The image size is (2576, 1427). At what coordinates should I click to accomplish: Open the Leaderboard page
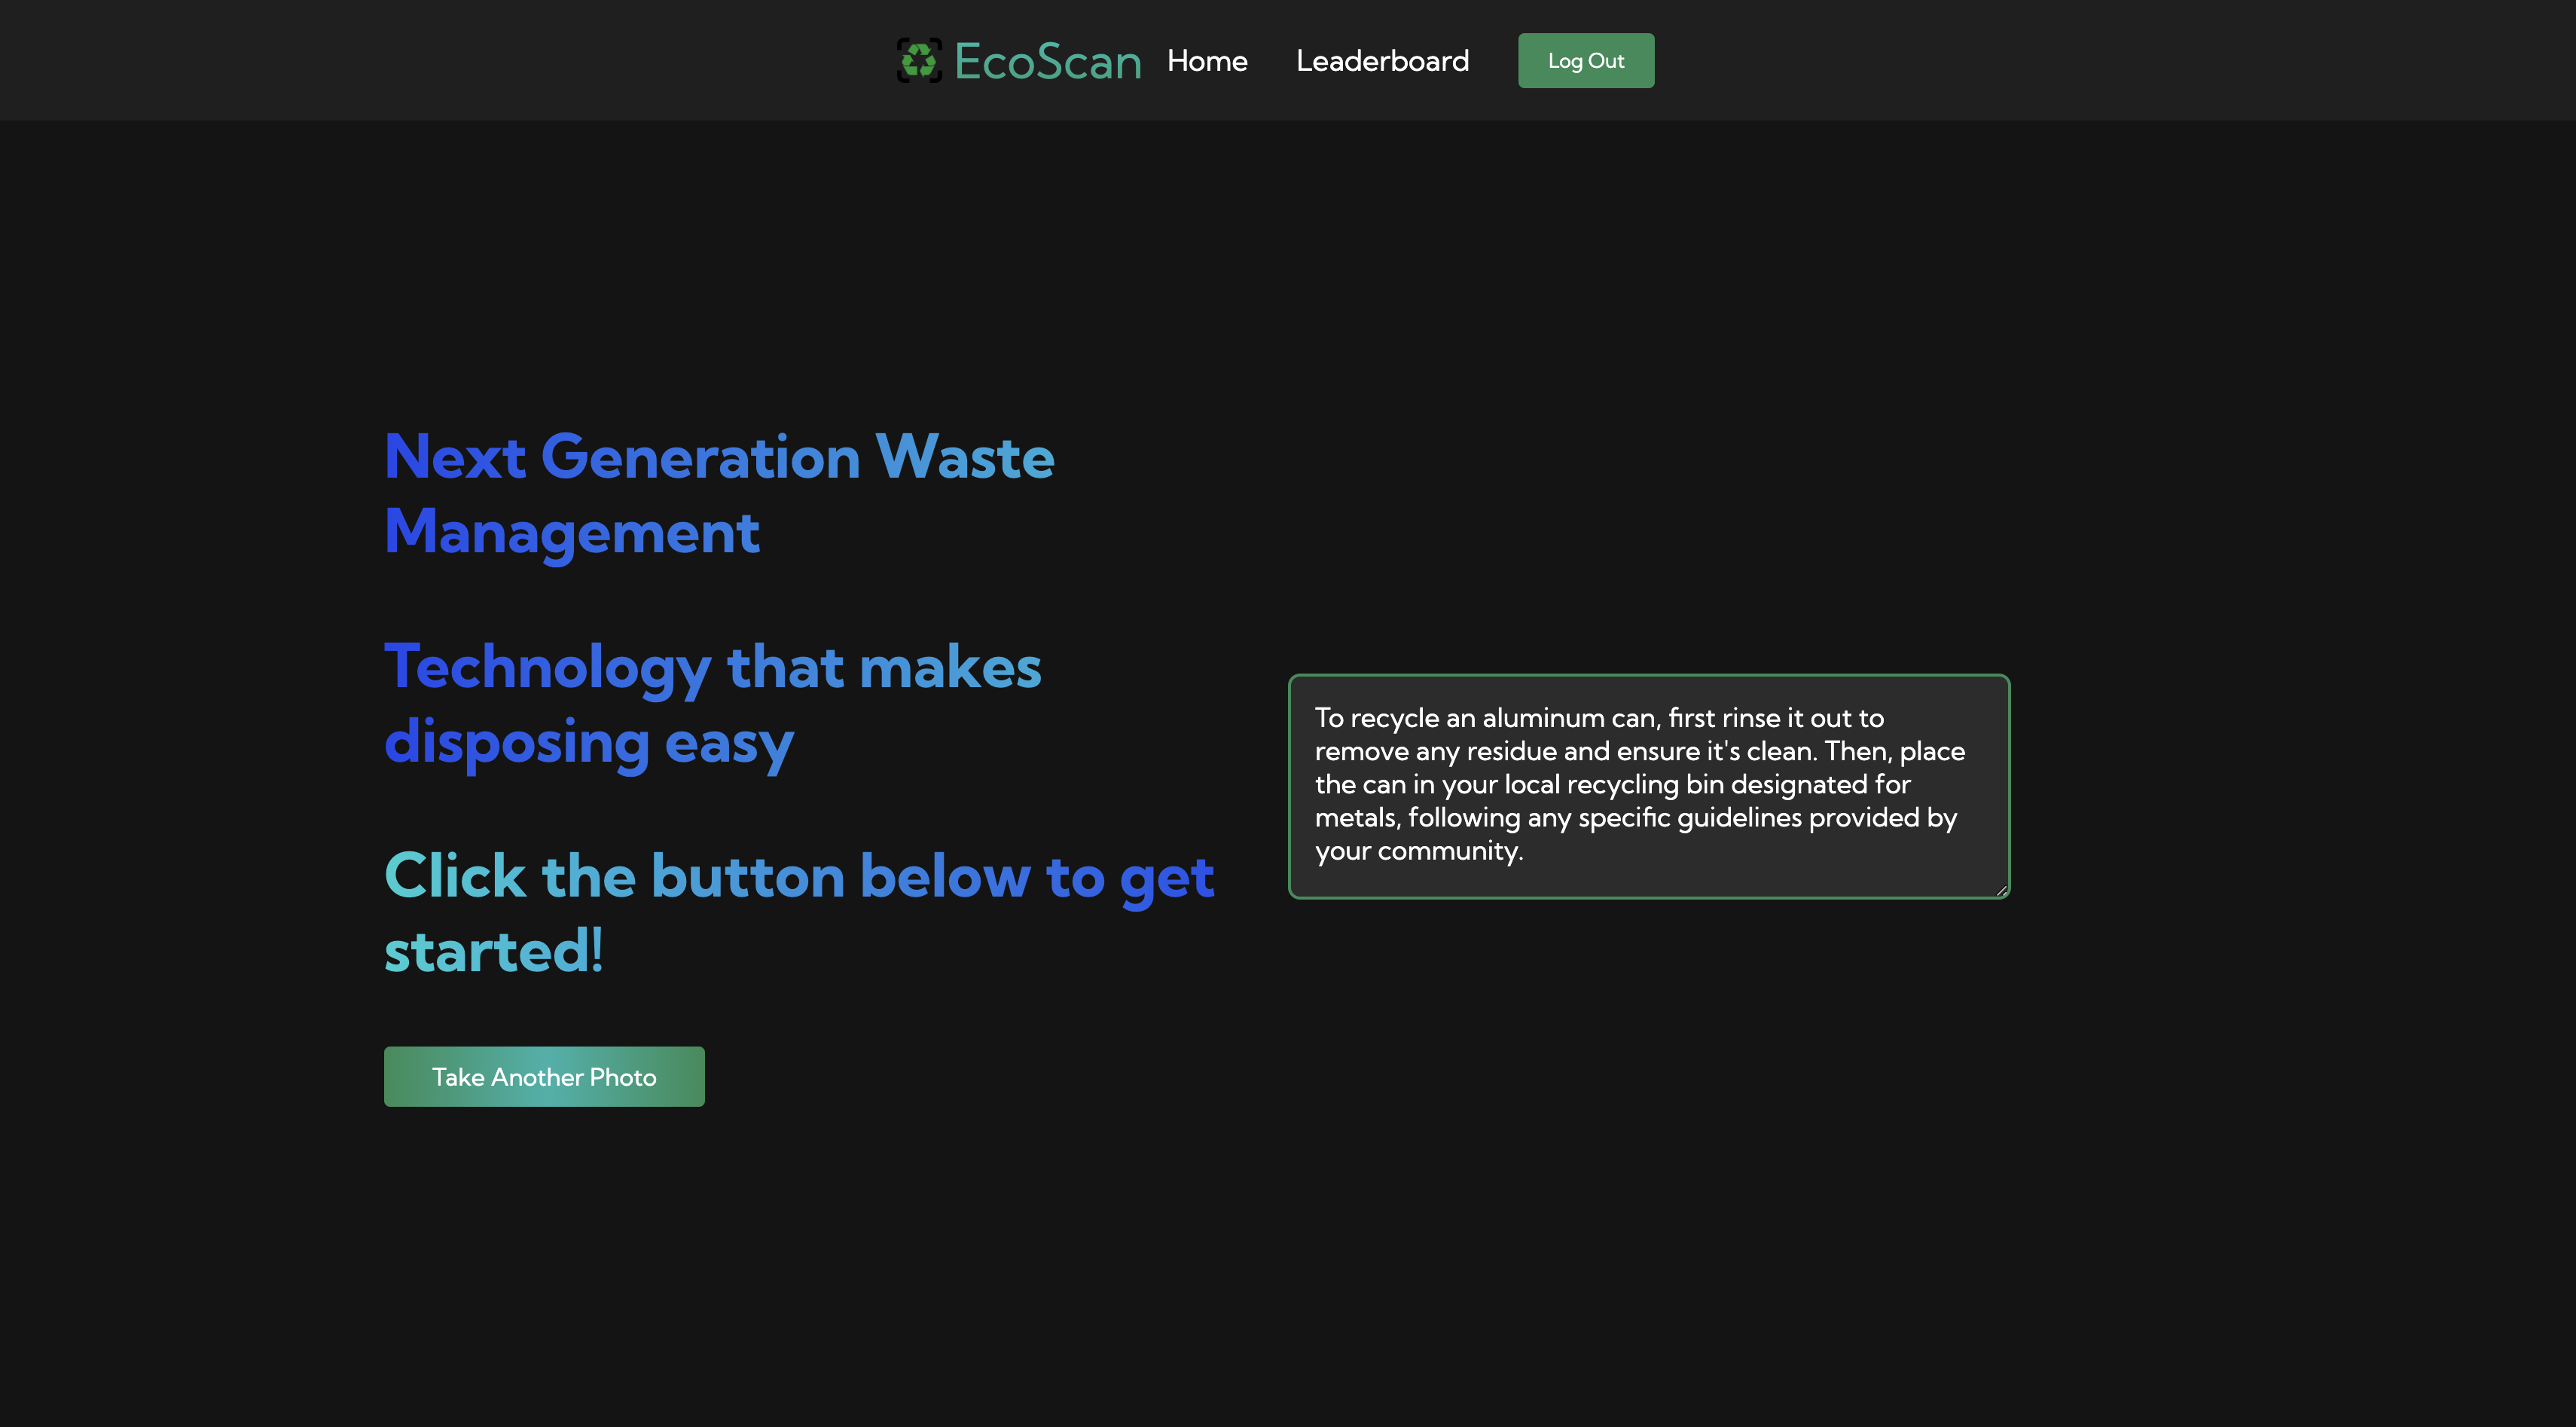(x=1382, y=61)
